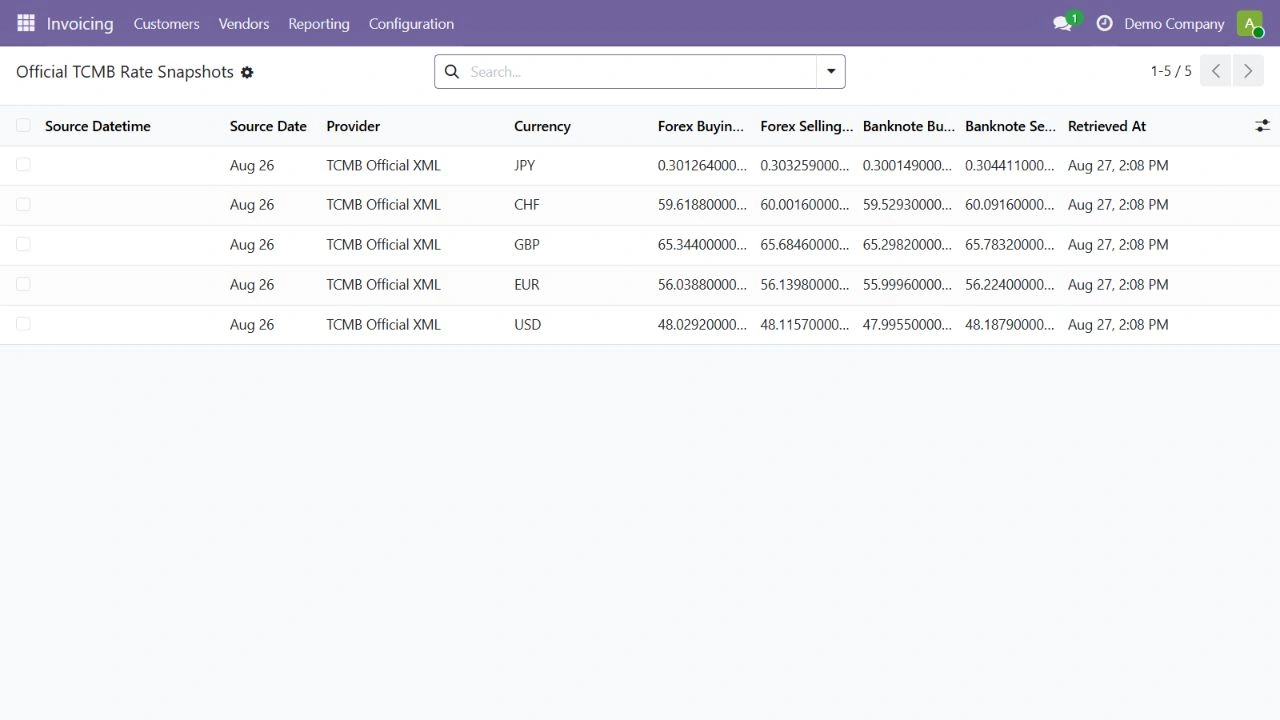The height and width of the screenshot is (720, 1280).
Task: Sort by Forex Selling column header
Action: coord(806,126)
